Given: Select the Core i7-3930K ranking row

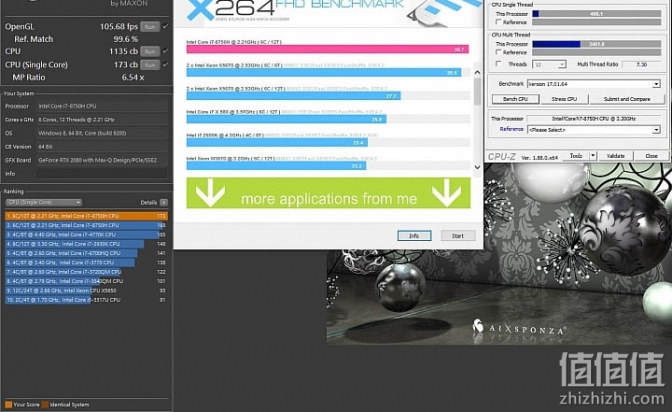Looking at the screenshot, I should point(86,244).
